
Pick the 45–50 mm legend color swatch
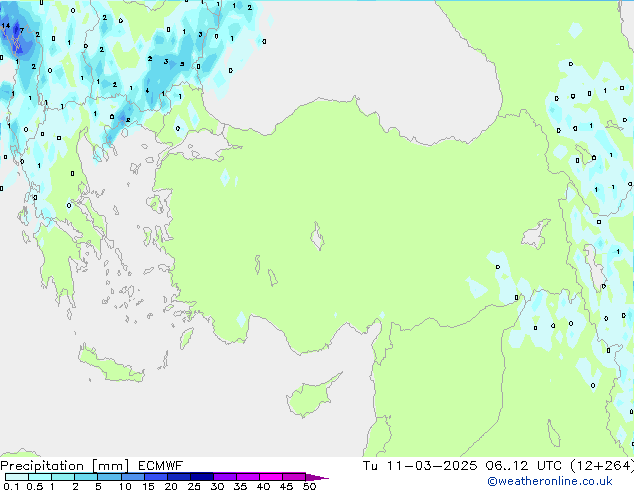294,477
